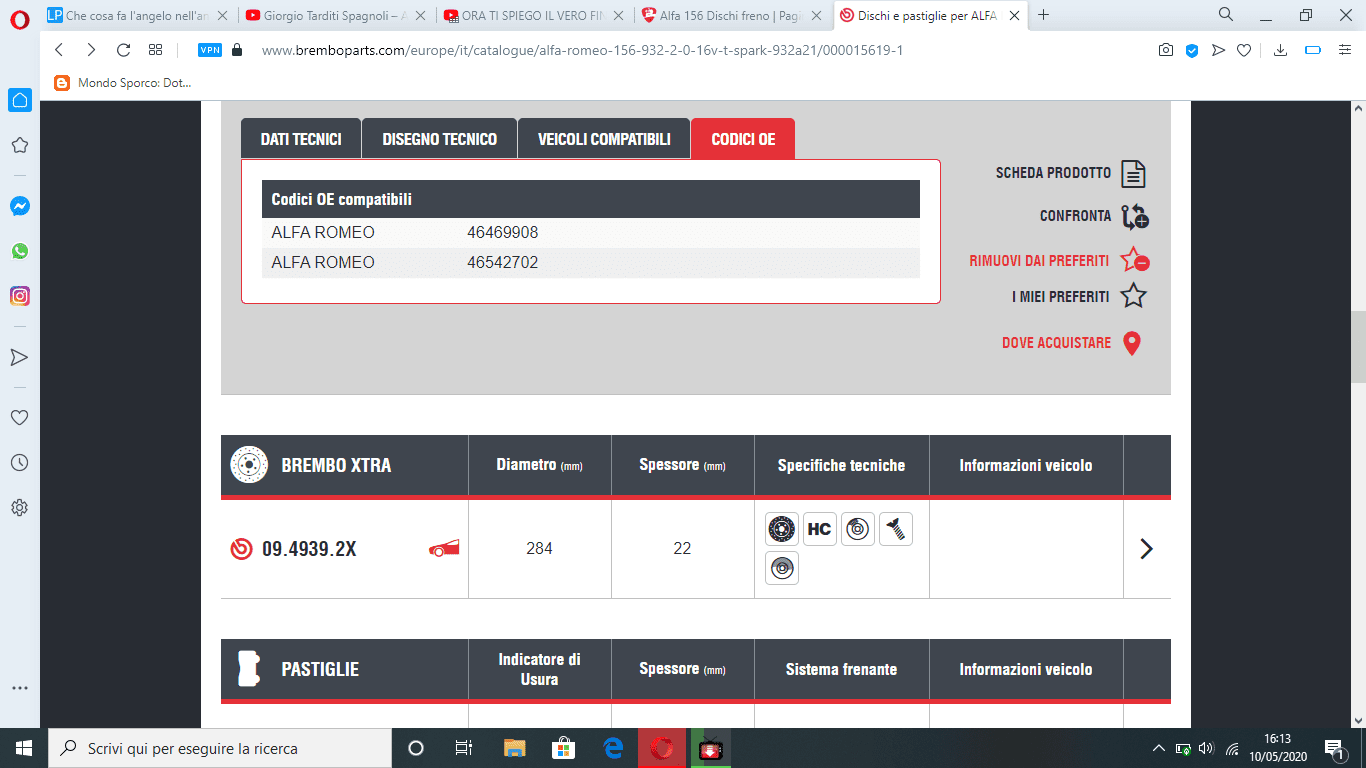
Task: Open Mondo Sporco bookmark
Action: point(122,83)
